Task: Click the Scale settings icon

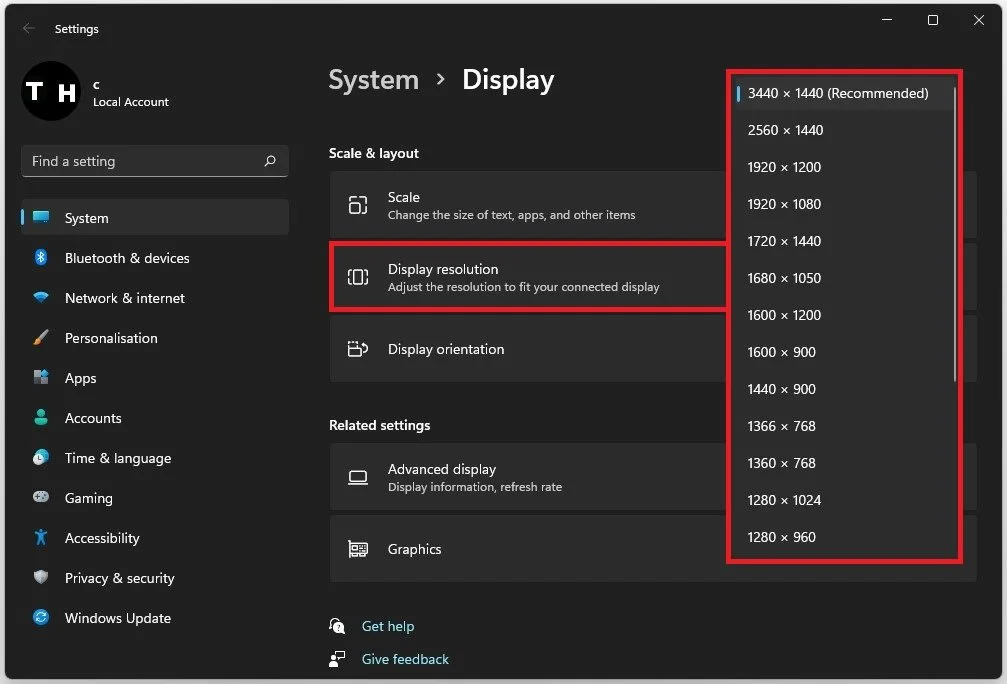Action: [x=357, y=205]
